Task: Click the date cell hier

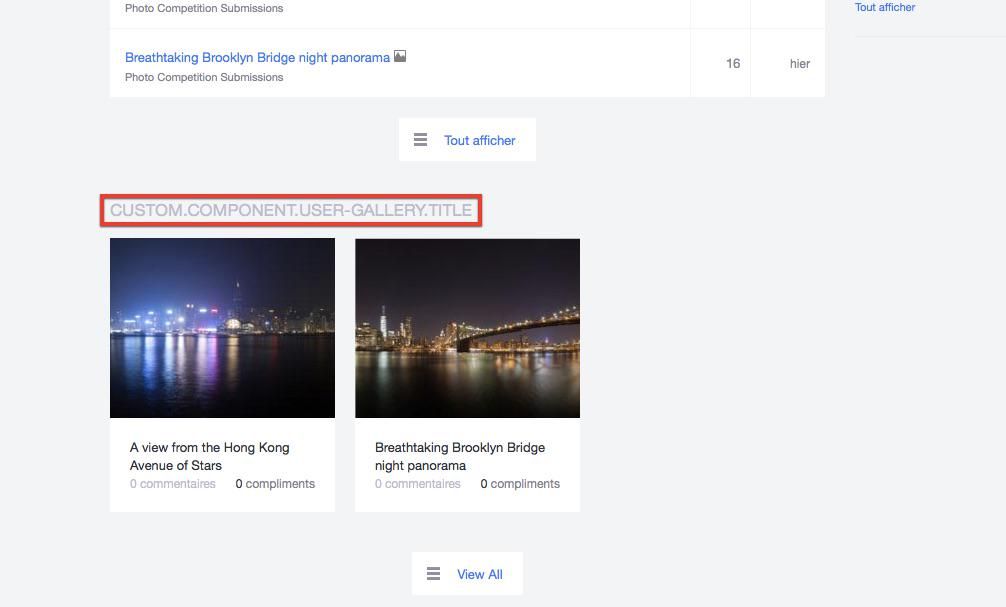Action: (x=799, y=64)
